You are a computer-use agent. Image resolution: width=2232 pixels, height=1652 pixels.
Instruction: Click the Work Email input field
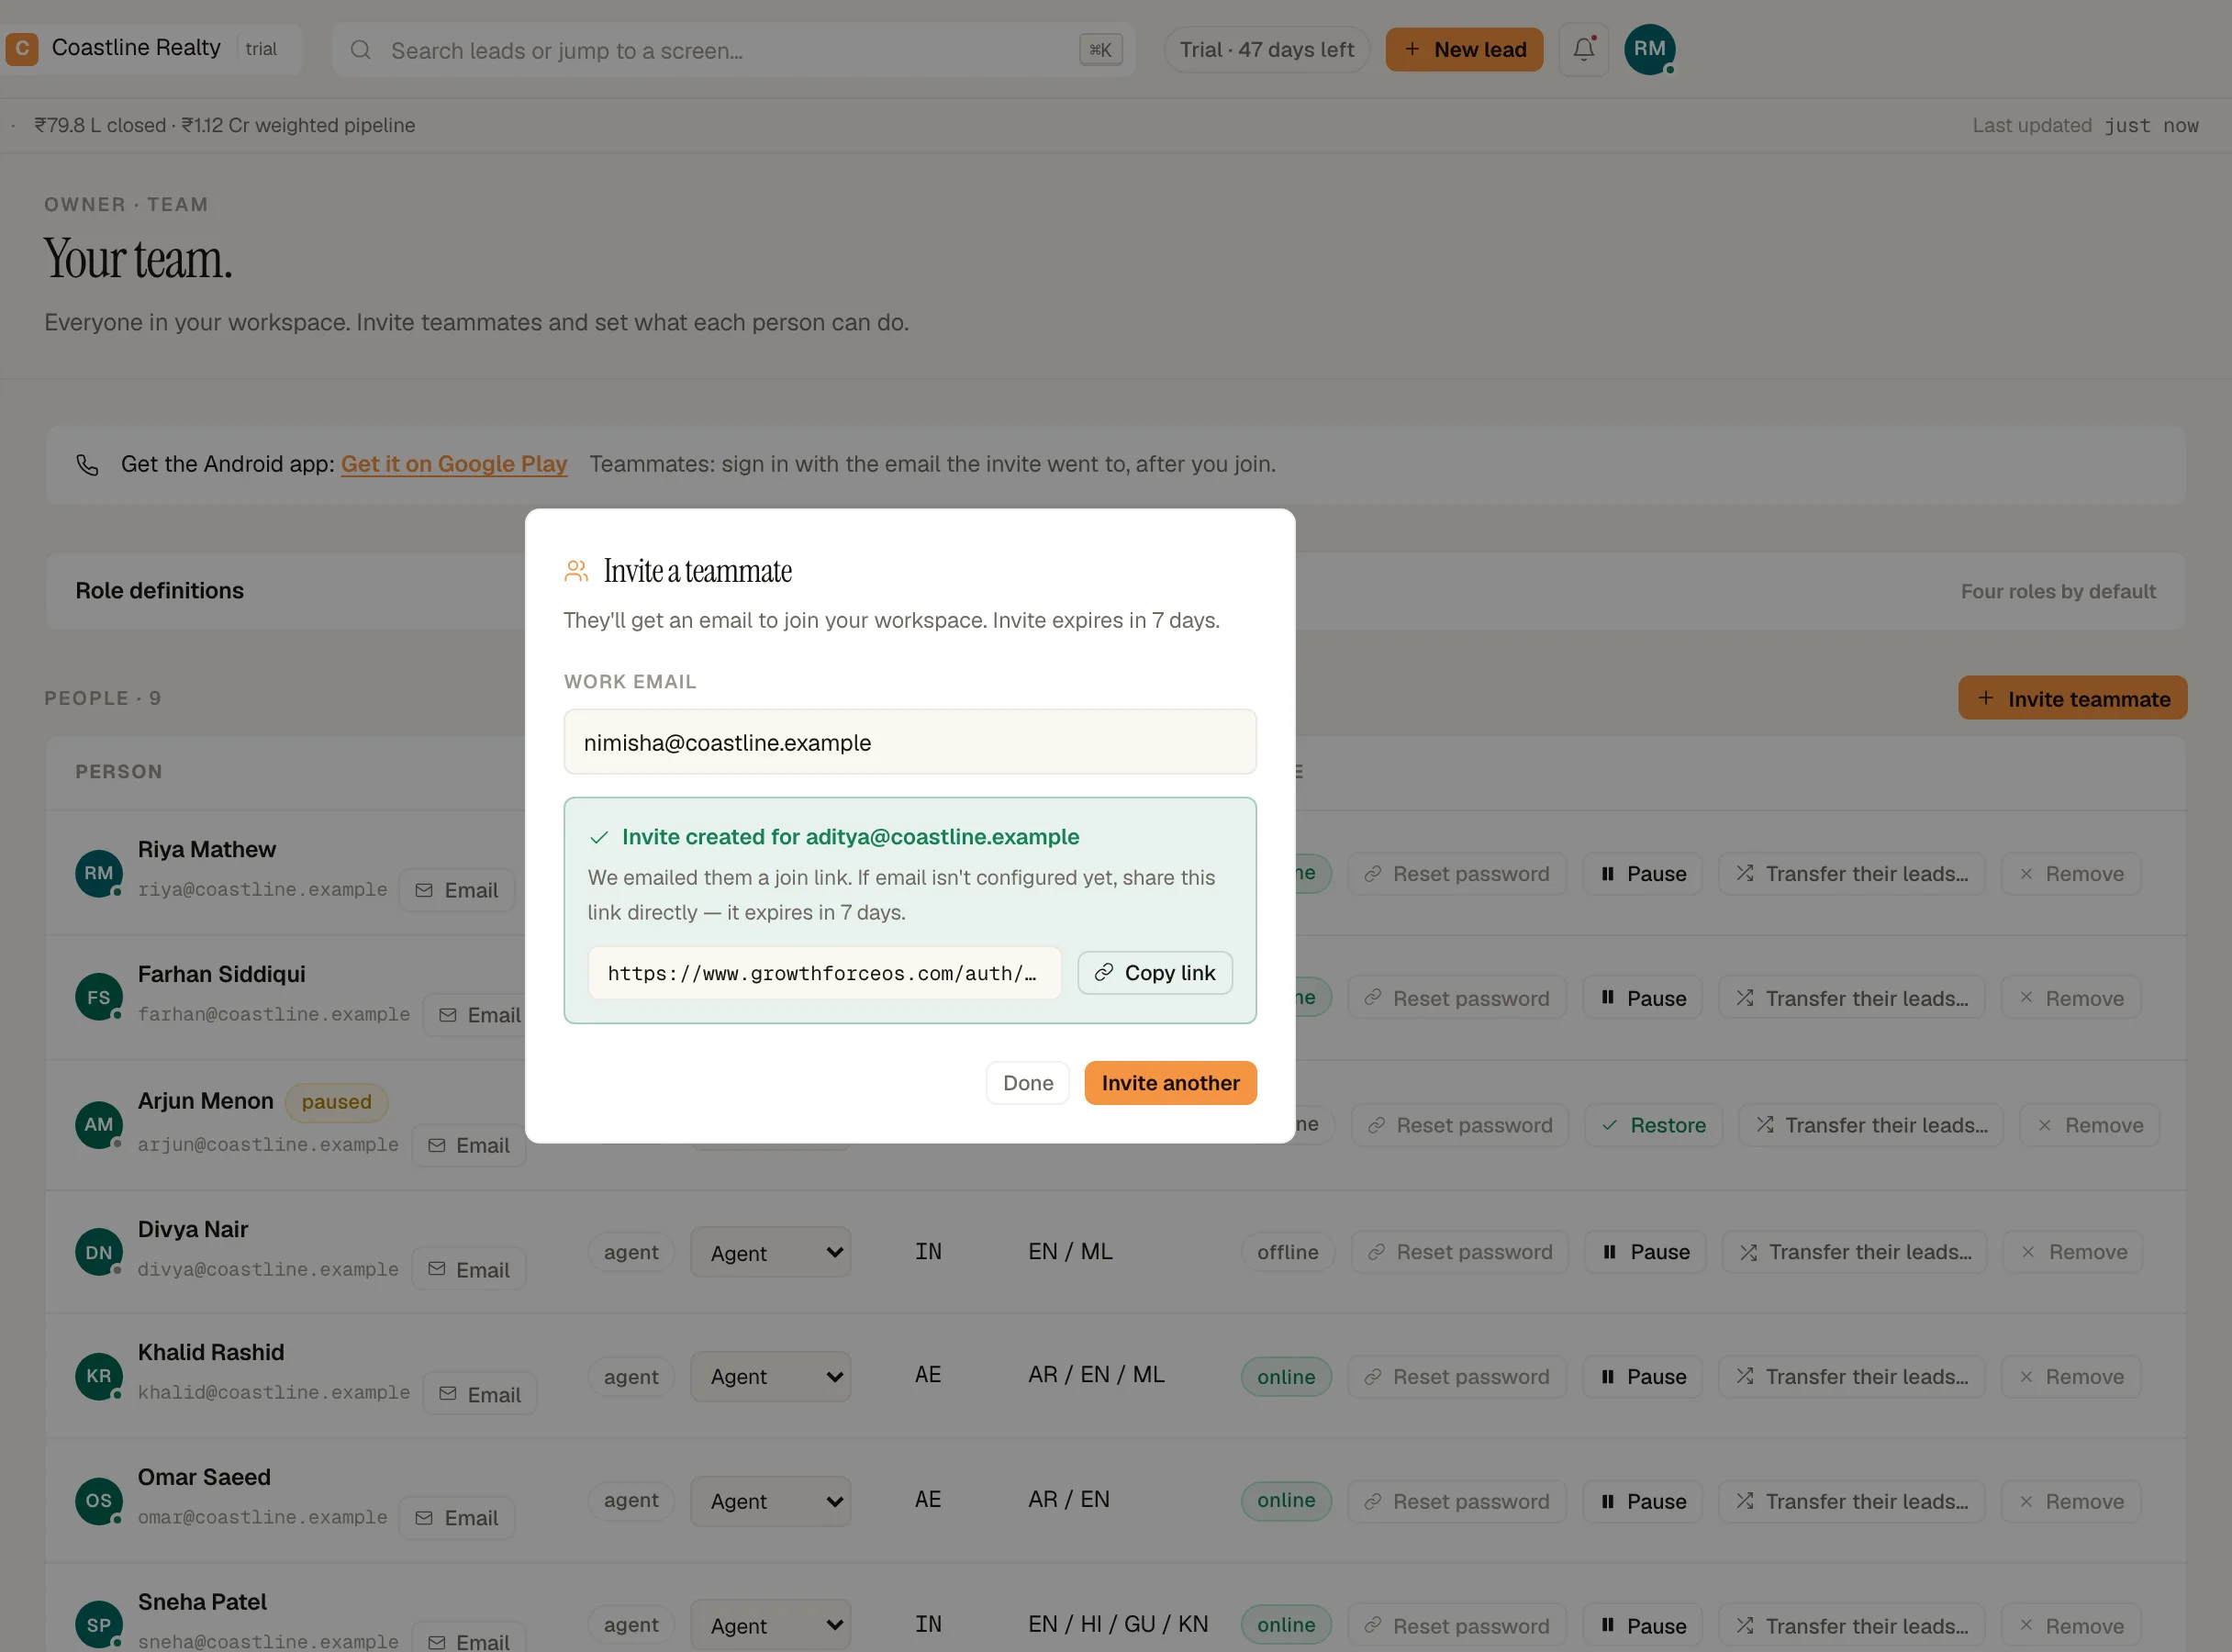(x=910, y=742)
